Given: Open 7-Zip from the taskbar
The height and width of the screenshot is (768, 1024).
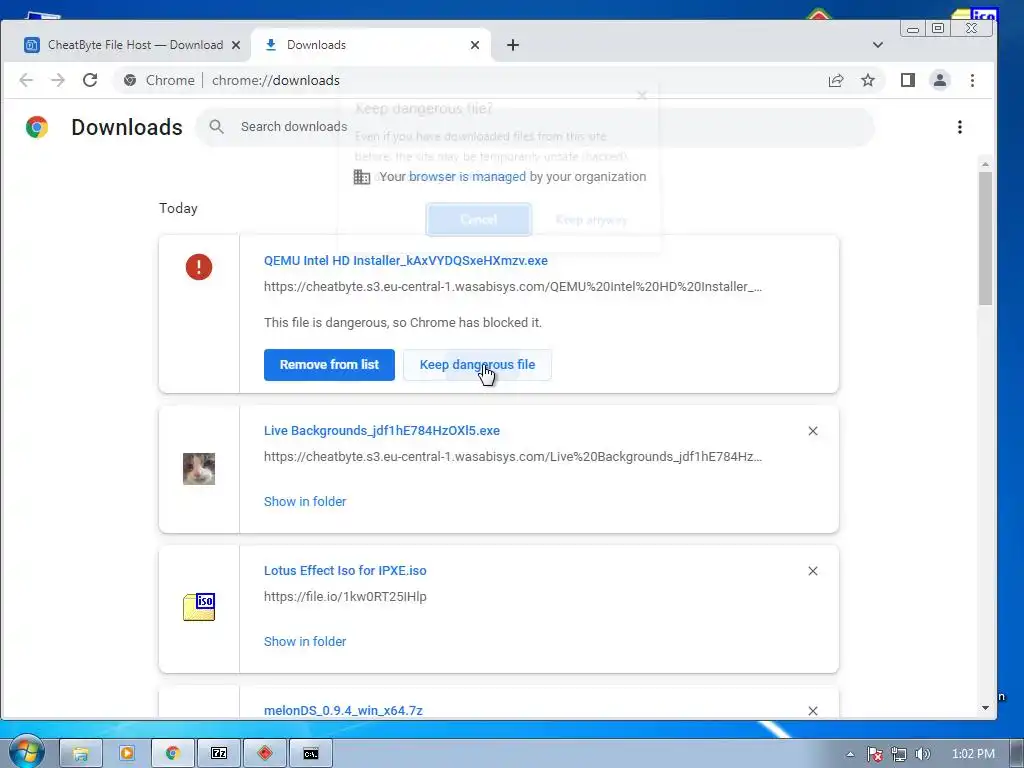Looking at the screenshot, I should (x=219, y=754).
